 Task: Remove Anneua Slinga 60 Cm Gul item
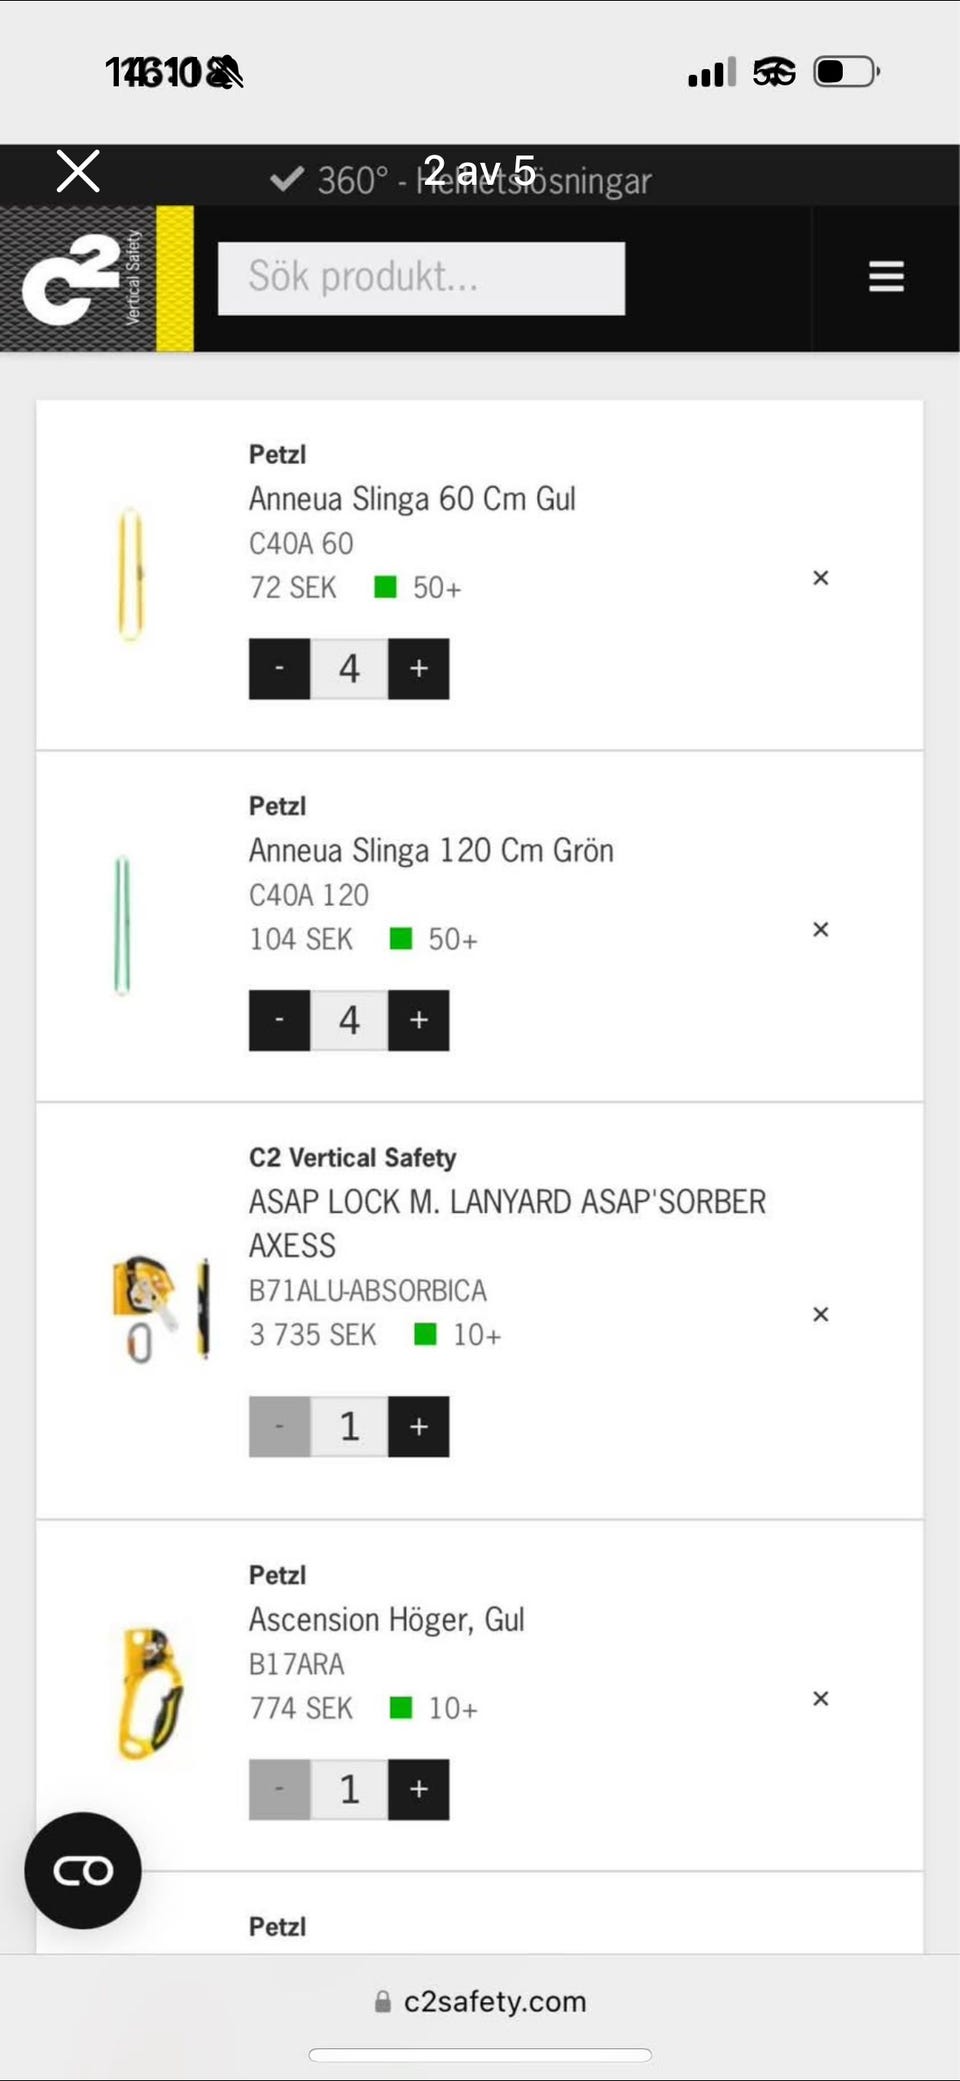tap(820, 578)
